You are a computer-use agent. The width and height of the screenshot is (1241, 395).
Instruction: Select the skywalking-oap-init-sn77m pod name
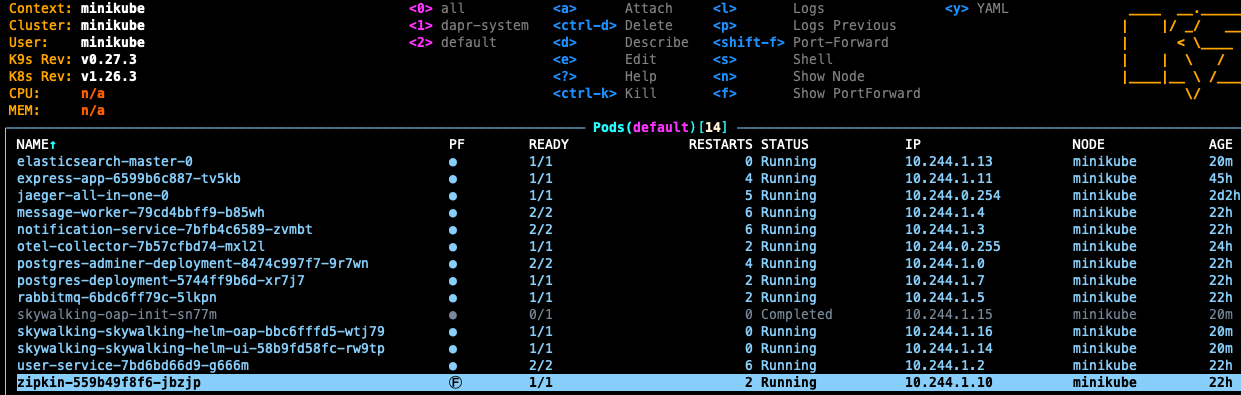tap(117, 315)
